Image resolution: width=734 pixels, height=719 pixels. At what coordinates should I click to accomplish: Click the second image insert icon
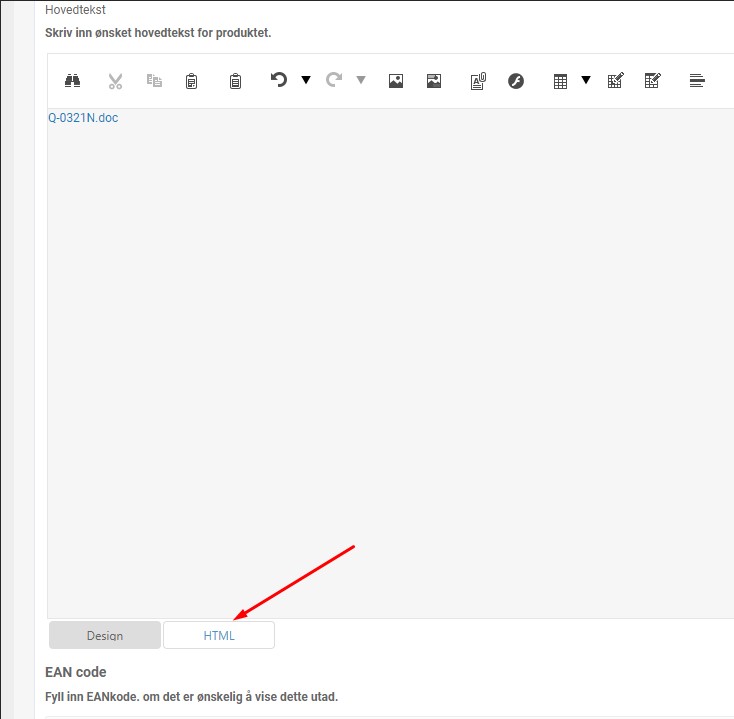click(x=434, y=81)
